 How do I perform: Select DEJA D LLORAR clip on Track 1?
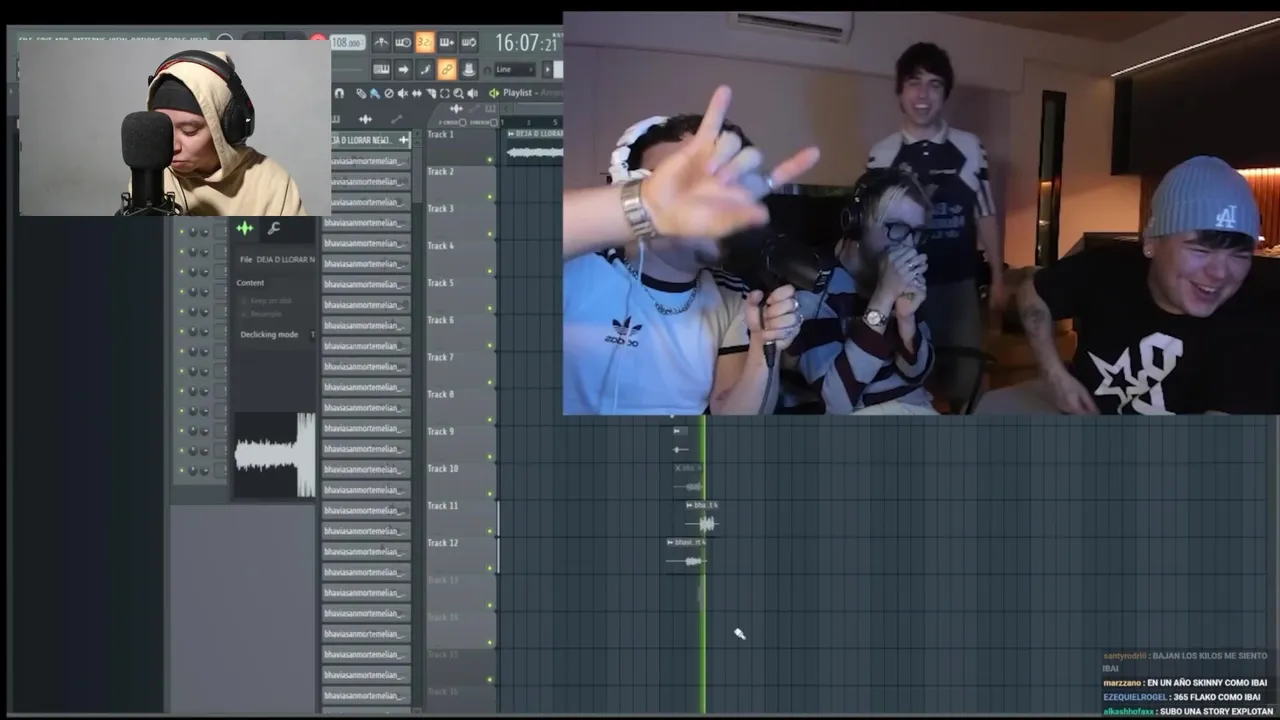(534, 146)
